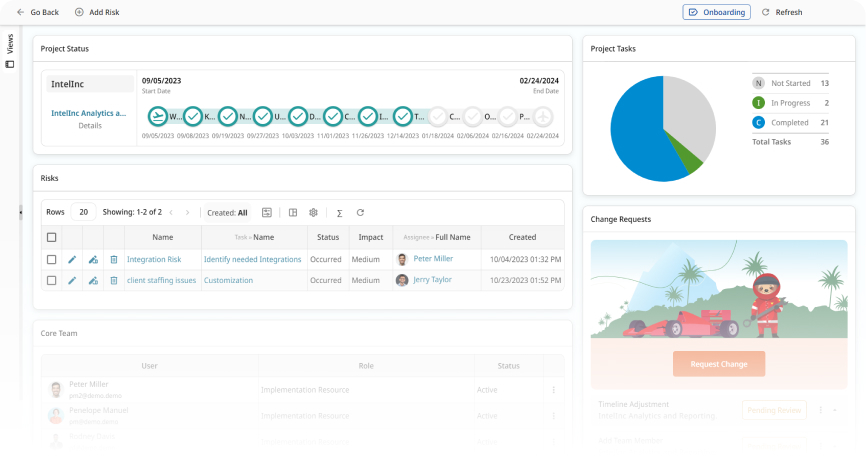This screenshot has width=866, height=458.
Task: Check the Integration Risk row checkbox
Action: 51,259
